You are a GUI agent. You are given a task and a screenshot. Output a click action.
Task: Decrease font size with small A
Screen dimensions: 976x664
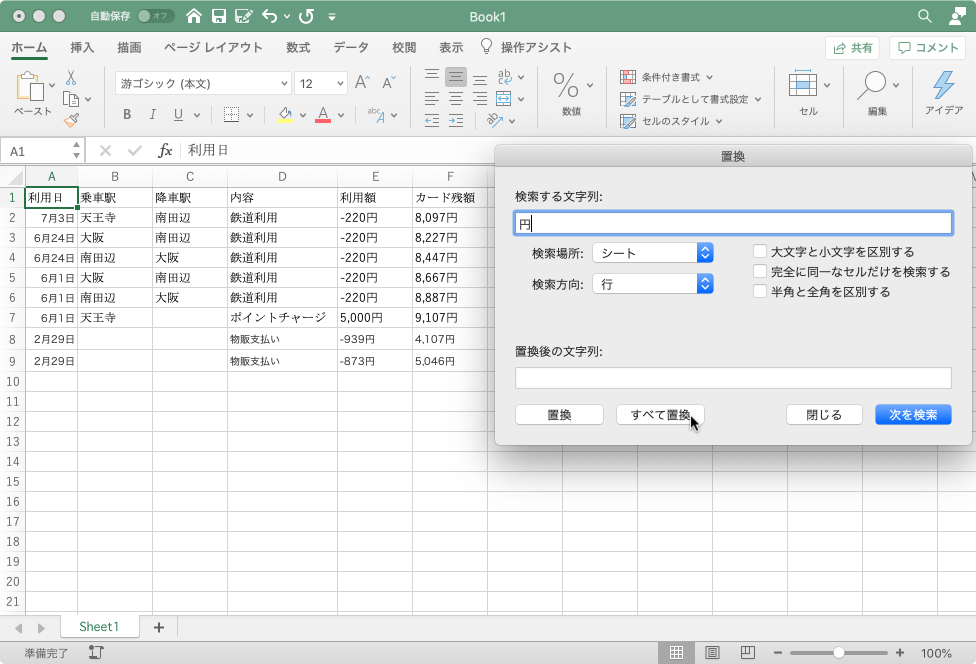tap(388, 83)
